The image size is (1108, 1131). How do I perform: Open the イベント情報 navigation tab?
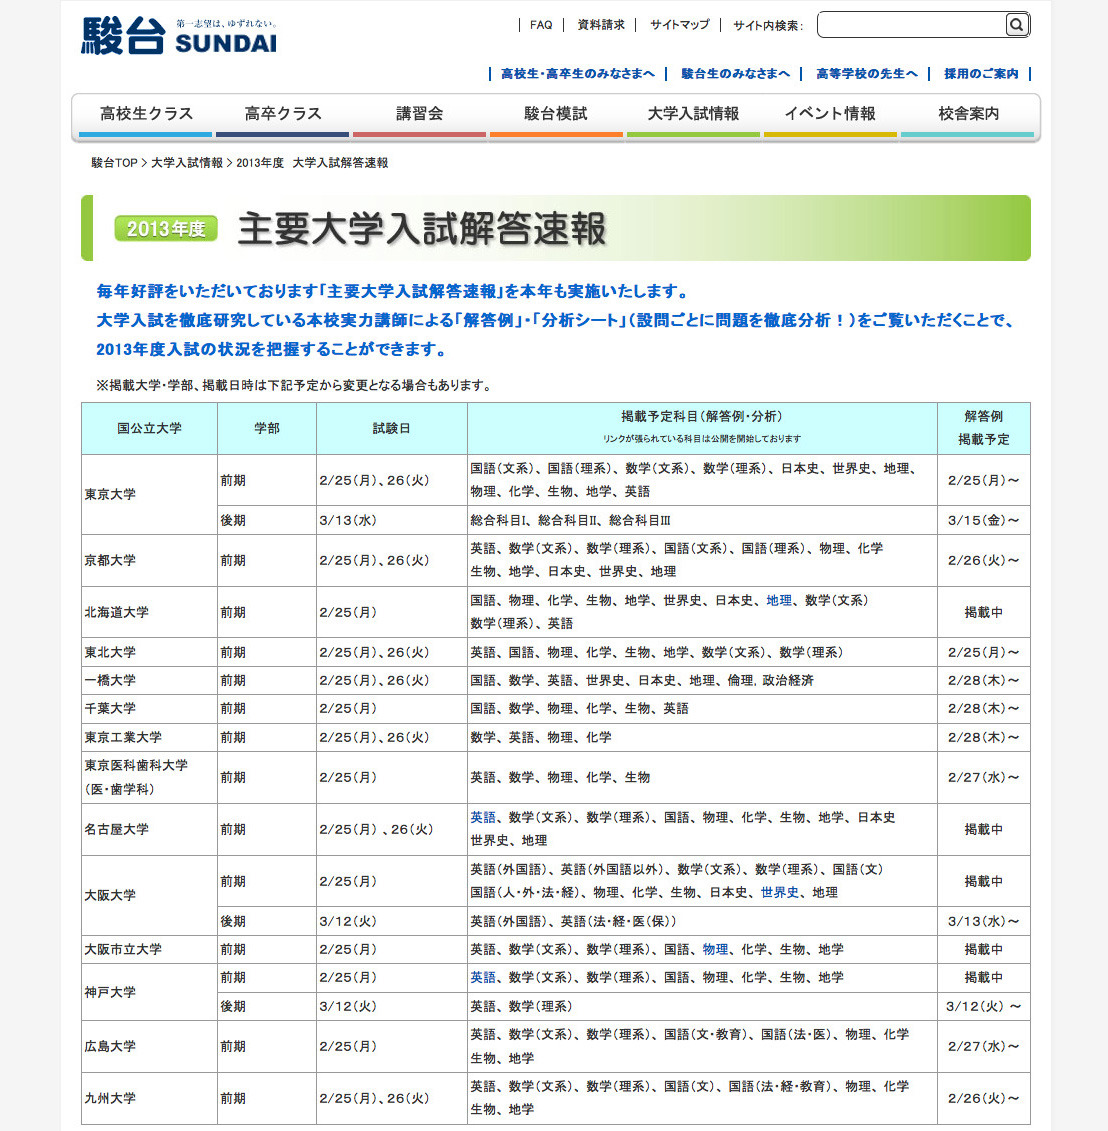pos(830,115)
